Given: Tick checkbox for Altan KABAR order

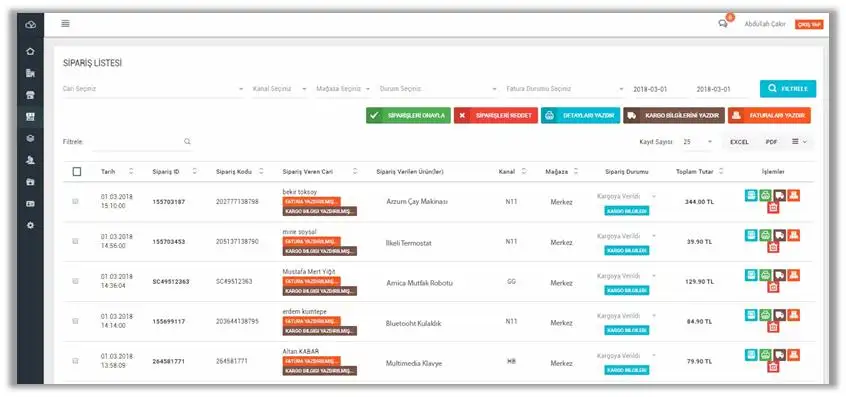Looking at the screenshot, I should pyautogui.click(x=76, y=361).
